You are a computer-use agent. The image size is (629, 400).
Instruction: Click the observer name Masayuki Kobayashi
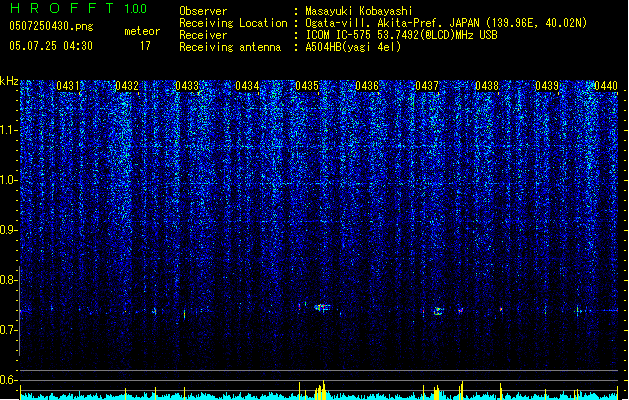[x=359, y=11]
